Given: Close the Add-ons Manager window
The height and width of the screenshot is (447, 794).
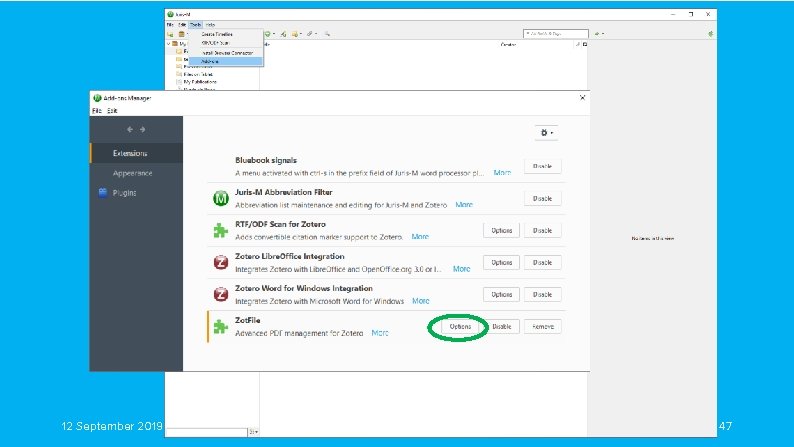Looking at the screenshot, I should [582, 98].
